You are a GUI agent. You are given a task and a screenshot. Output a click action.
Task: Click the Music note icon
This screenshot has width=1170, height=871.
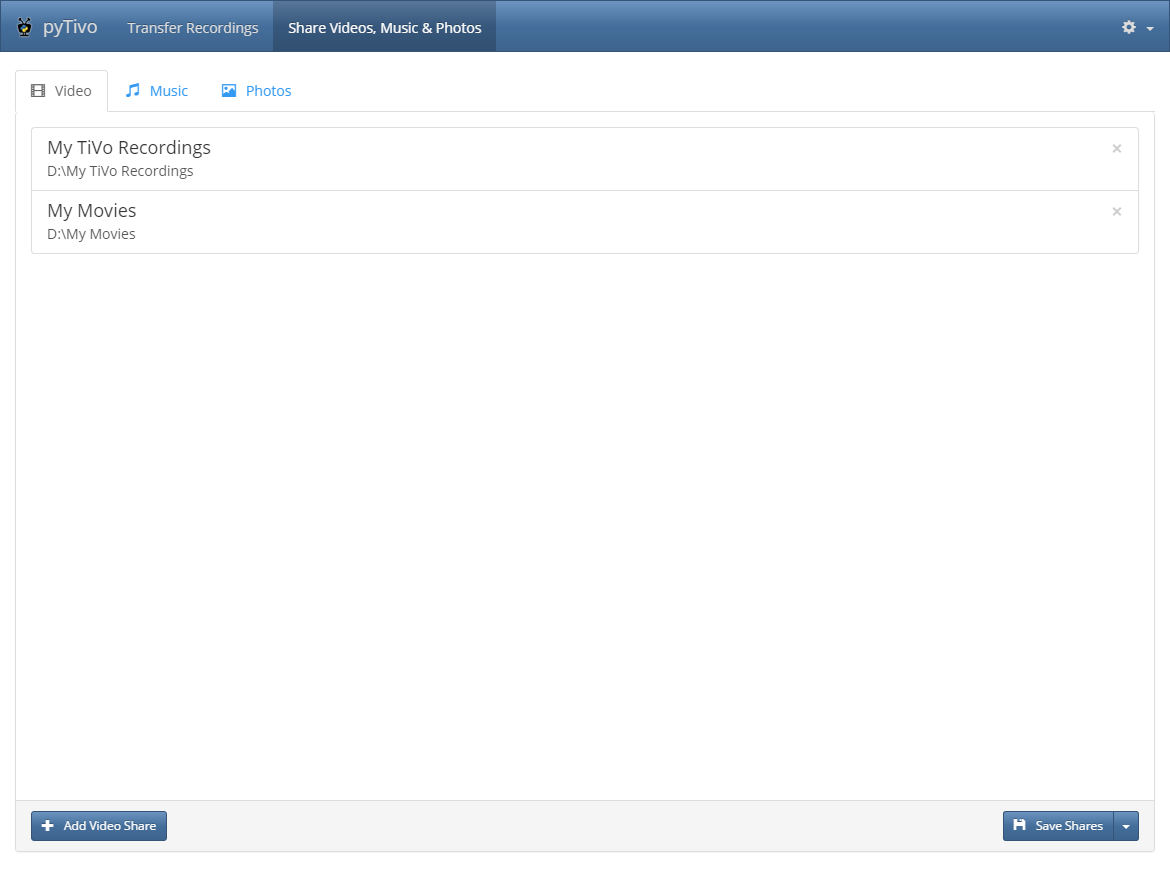[x=133, y=90]
